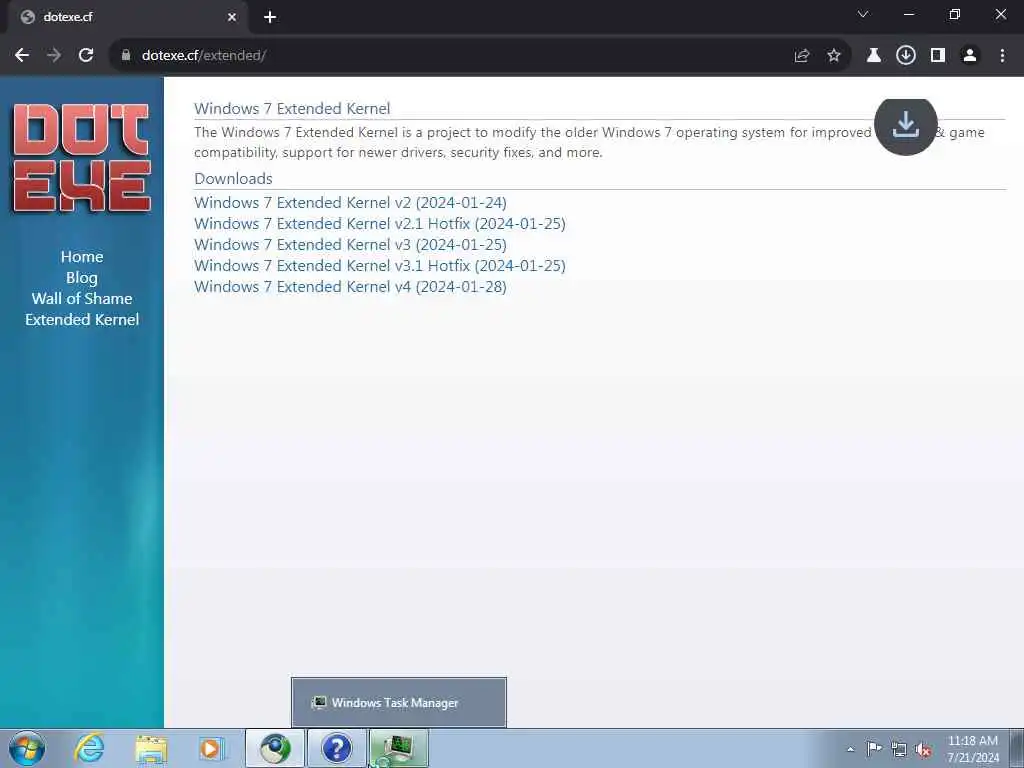The image size is (1024, 768).
Task: Download Extended Kernel v2 (2024-01-24)
Action: coord(351,202)
